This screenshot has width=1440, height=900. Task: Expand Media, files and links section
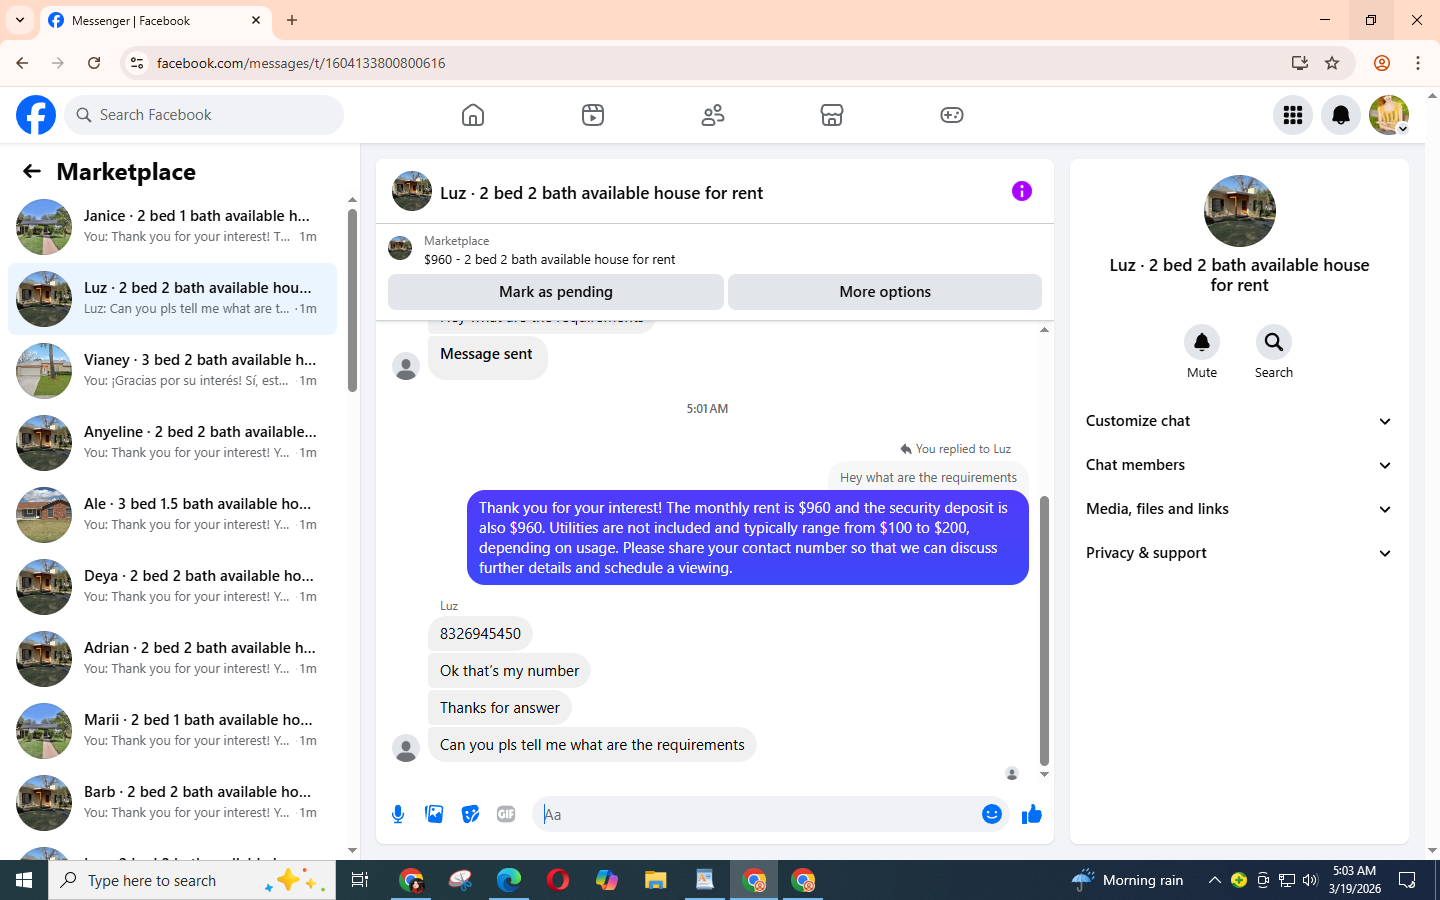1240,509
